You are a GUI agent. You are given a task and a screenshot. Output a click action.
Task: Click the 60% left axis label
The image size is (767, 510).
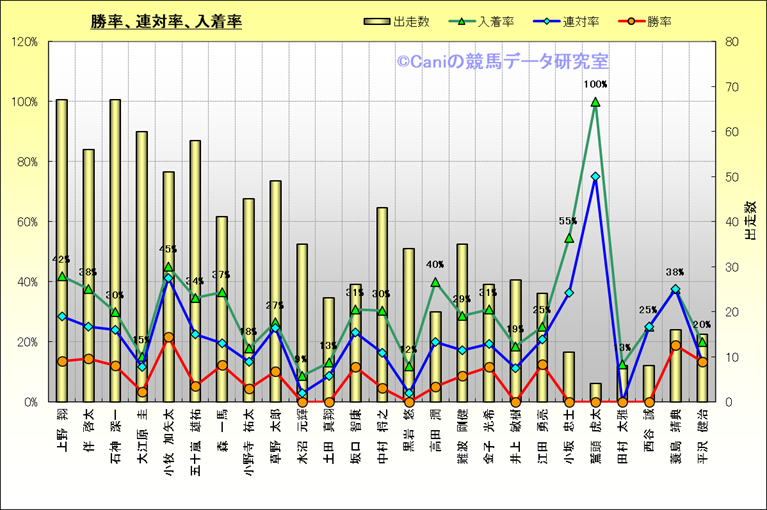(x=26, y=222)
